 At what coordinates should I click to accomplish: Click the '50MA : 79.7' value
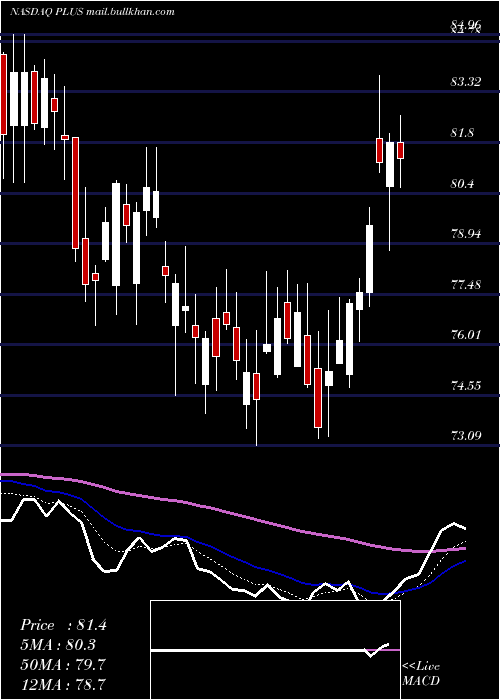point(63,665)
